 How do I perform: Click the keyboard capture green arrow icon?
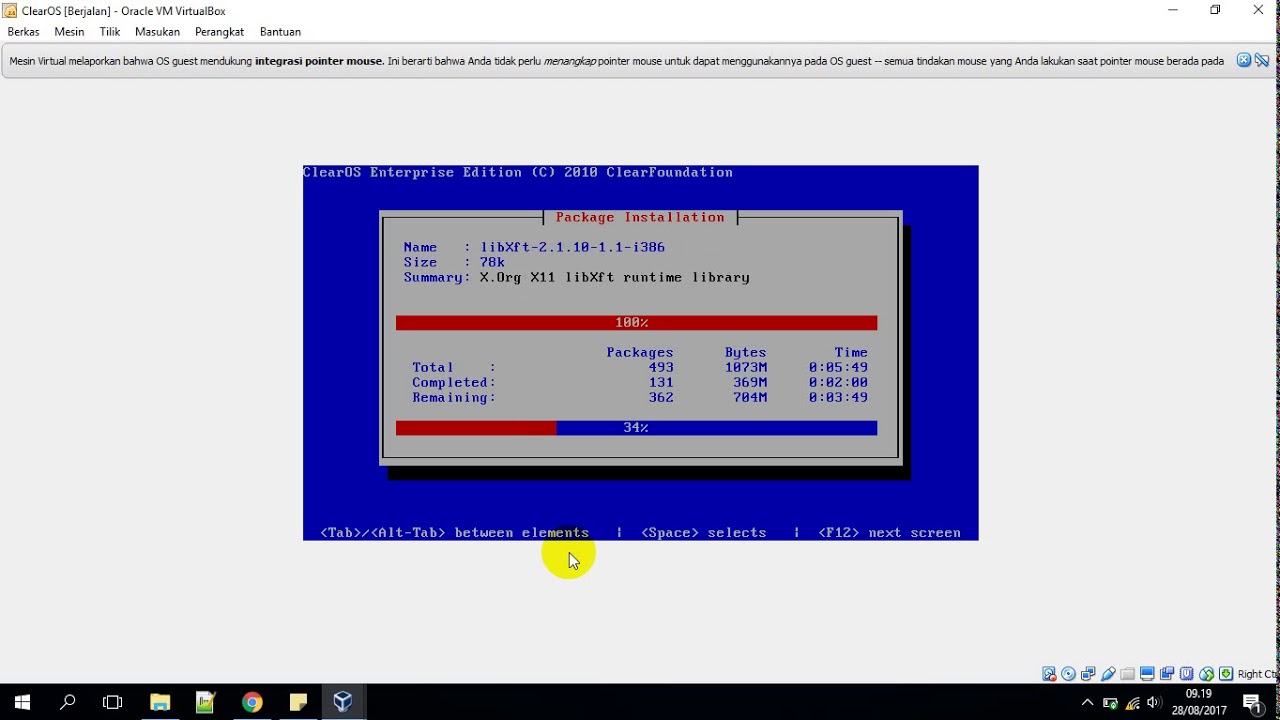click(x=1226, y=674)
